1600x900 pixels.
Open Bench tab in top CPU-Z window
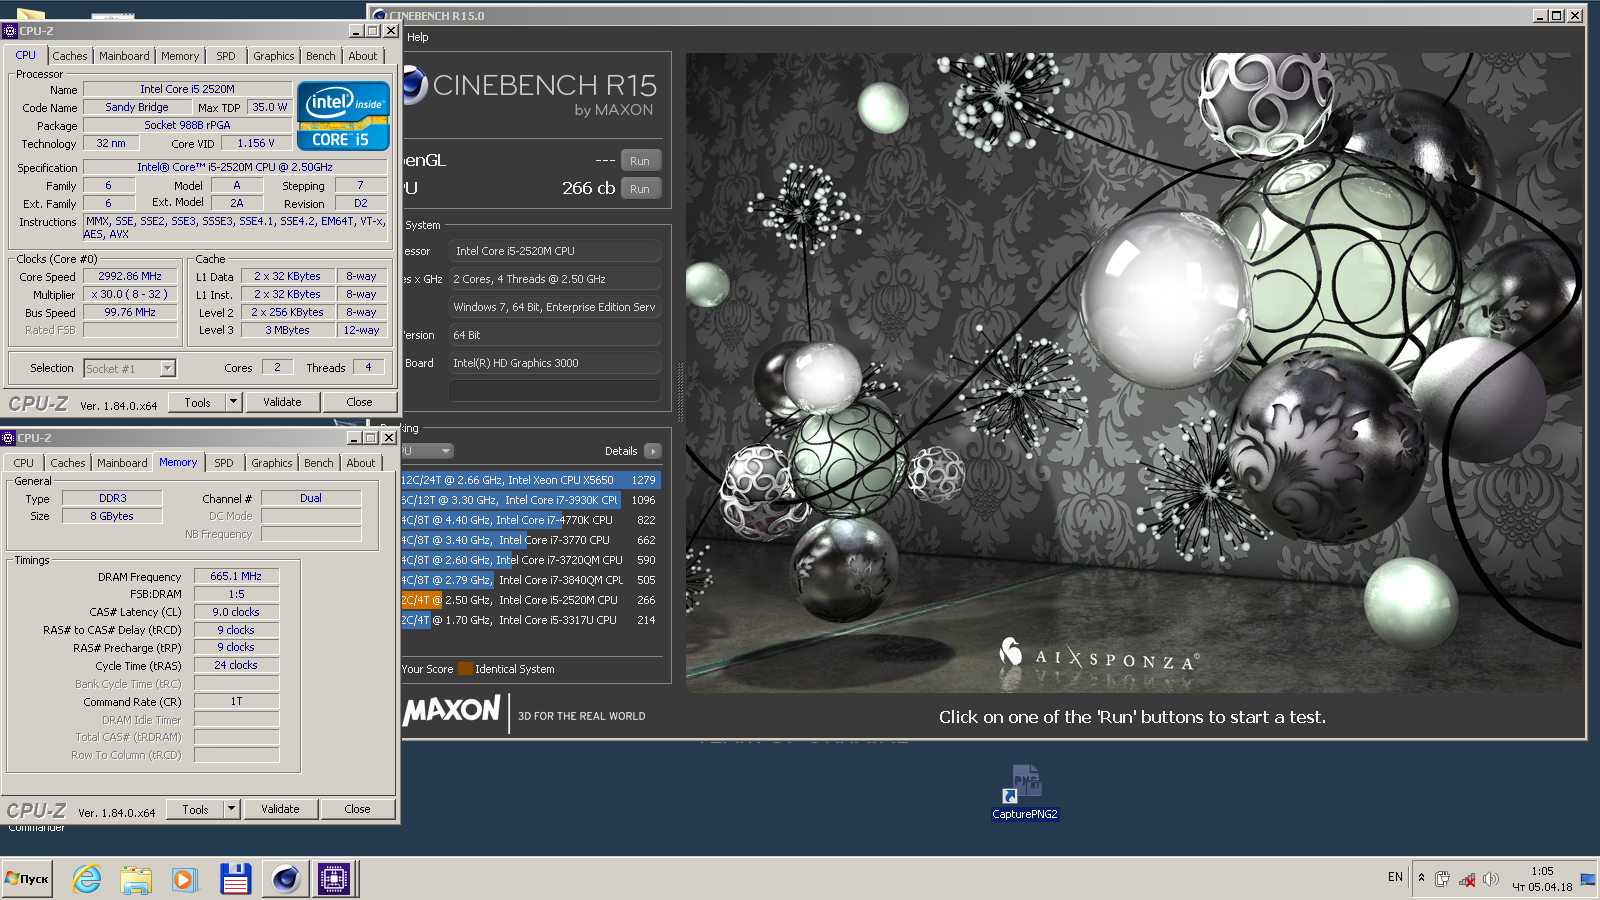click(x=321, y=56)
